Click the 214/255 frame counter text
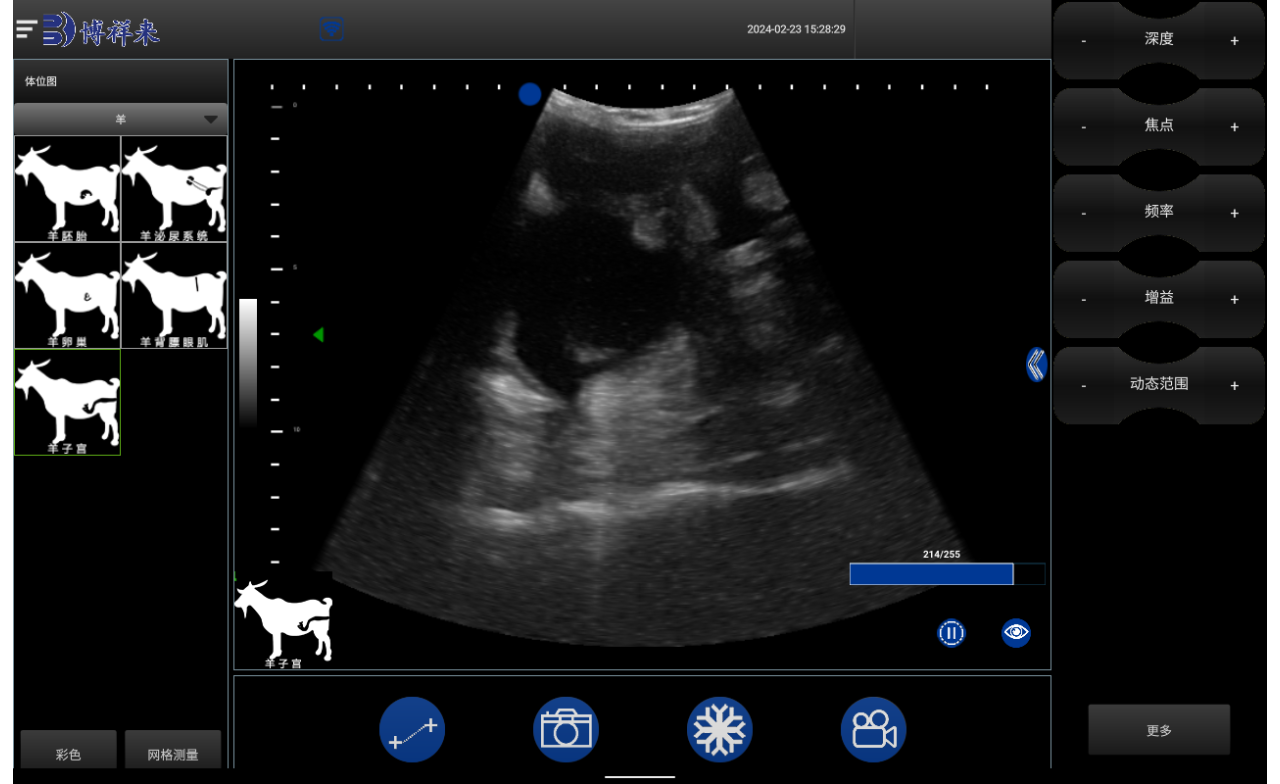This screenshot has width=1280, height=784. [x=941, y=554]
